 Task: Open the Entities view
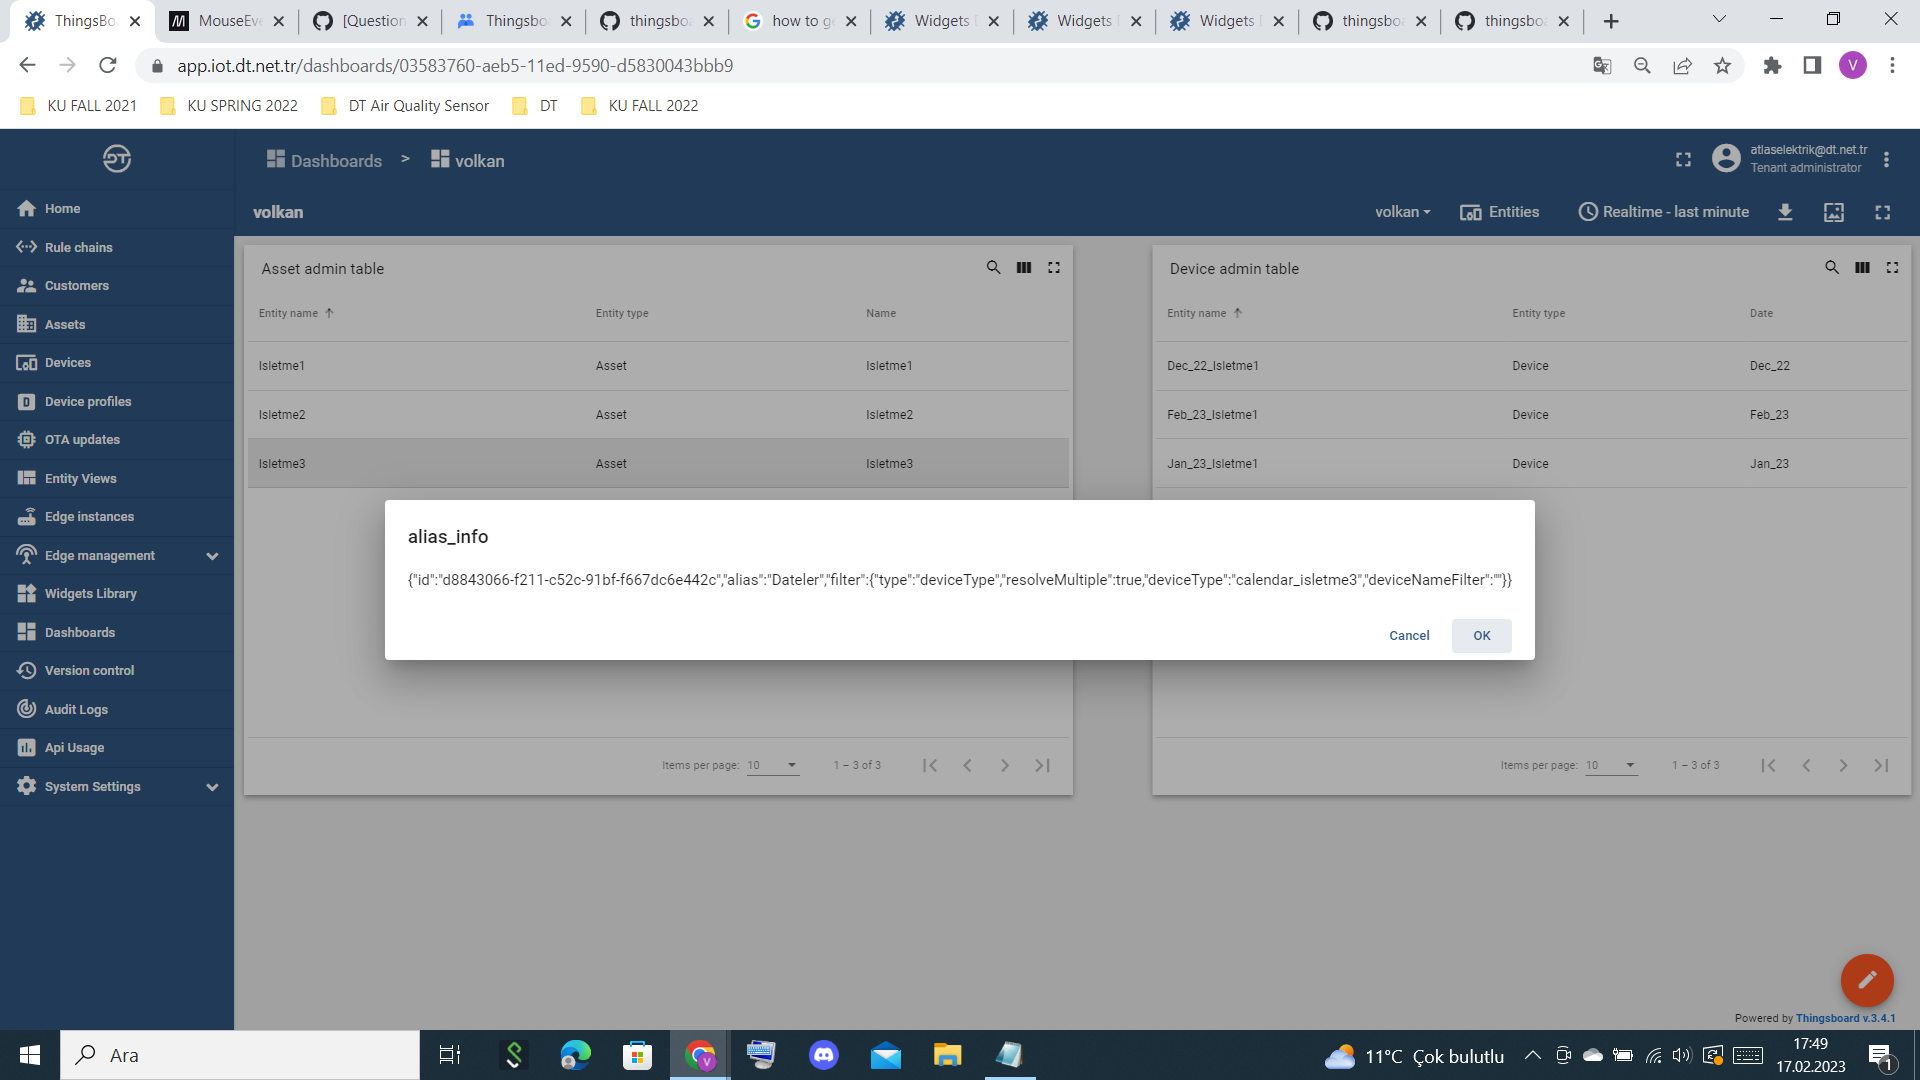click(x=1499, y=212)
